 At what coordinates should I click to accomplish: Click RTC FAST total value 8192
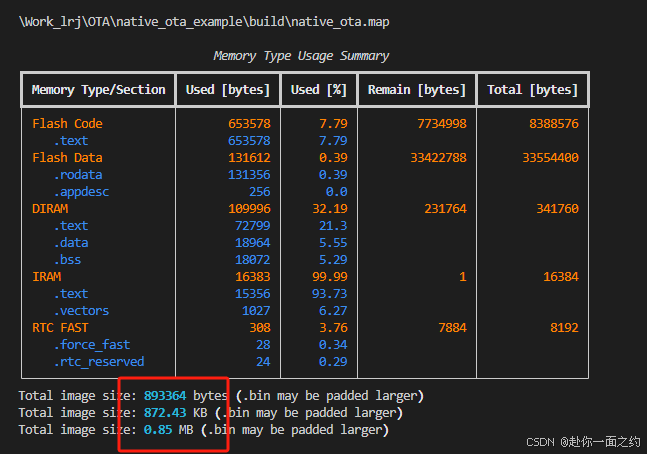point(564,328)
